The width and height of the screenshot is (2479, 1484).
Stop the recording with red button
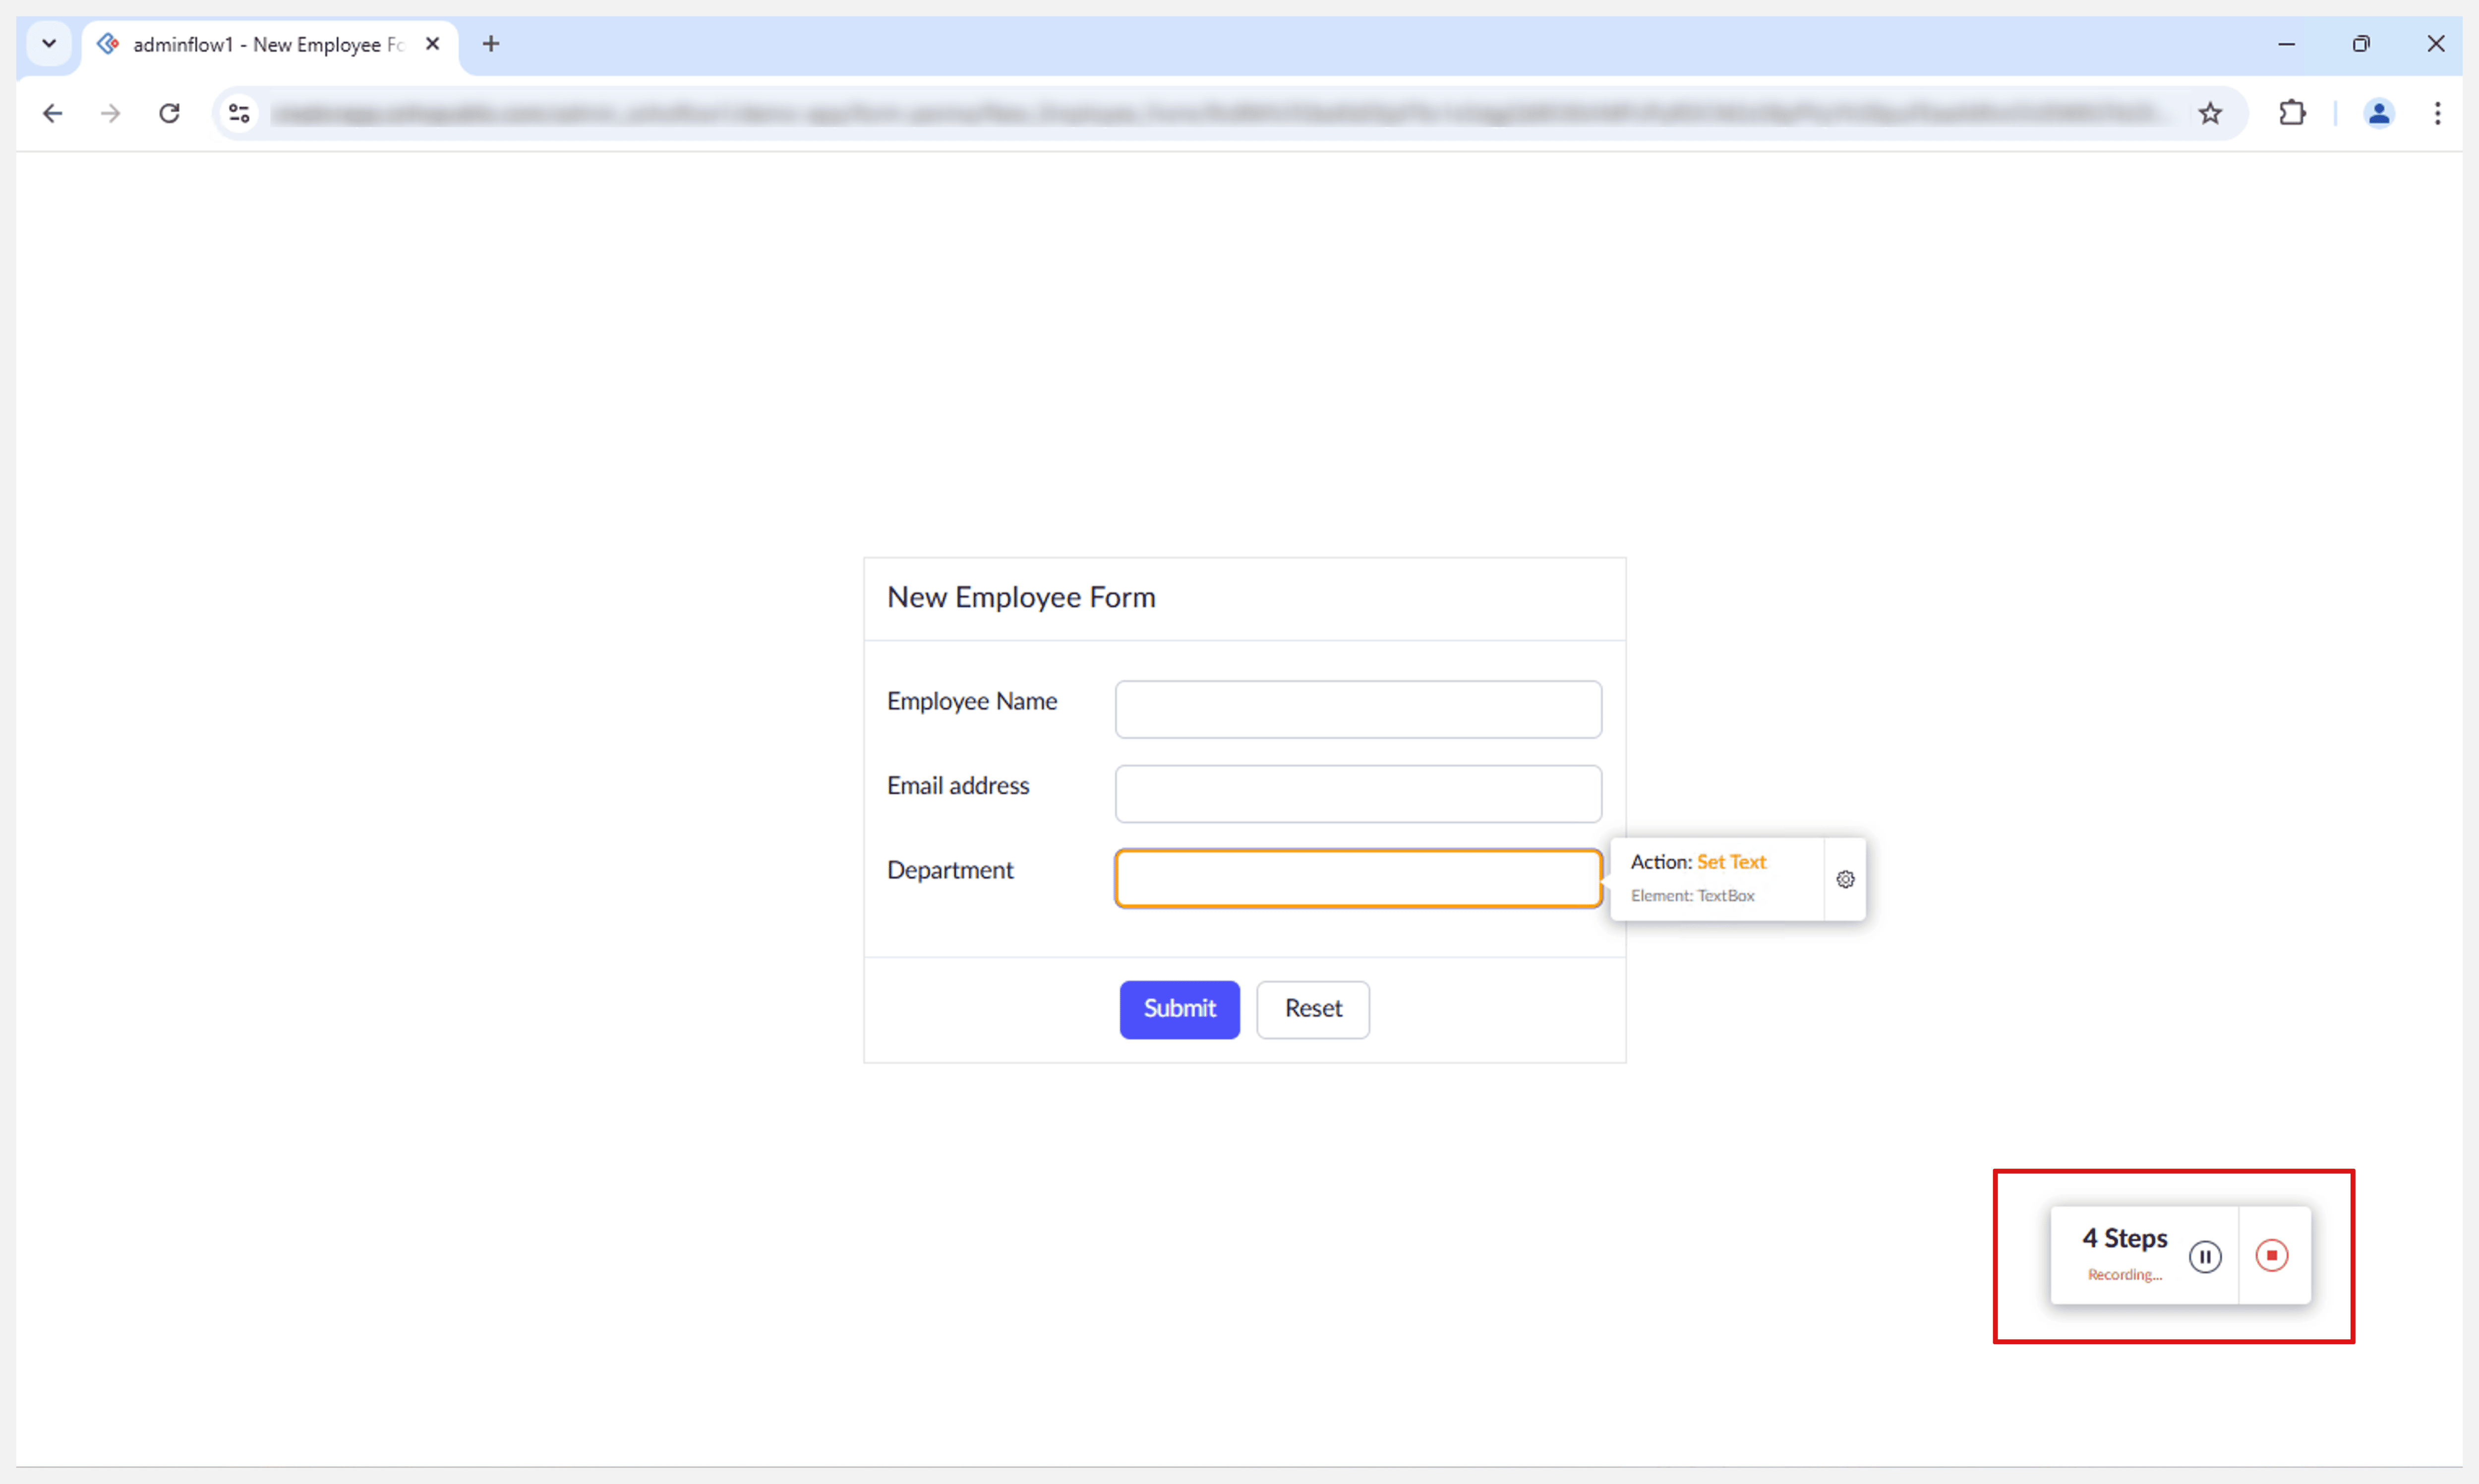pyautogui.click(x=2271, y=1255)
